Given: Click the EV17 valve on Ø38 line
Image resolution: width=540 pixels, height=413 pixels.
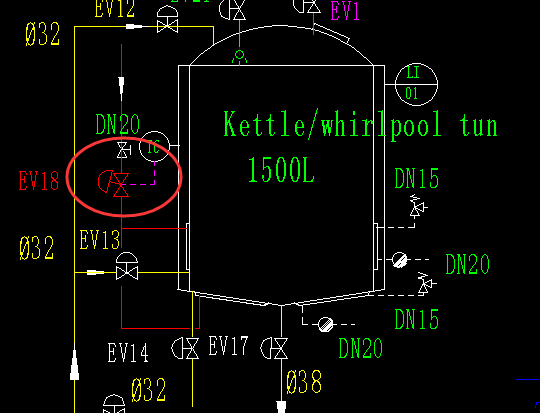Looking at the screenshot, I should [274, 348].
